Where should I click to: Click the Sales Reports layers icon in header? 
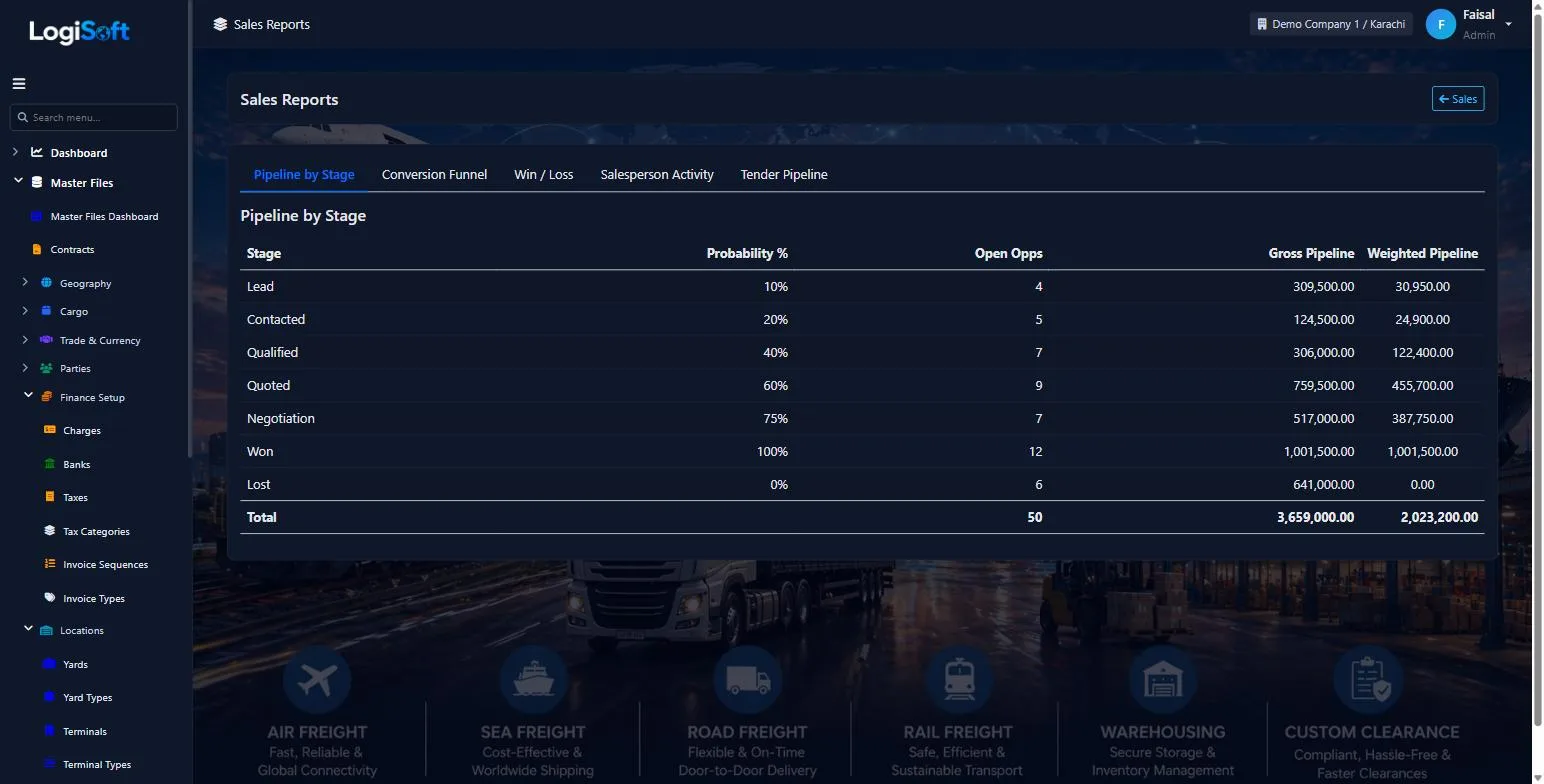click(x=220, y=24)
